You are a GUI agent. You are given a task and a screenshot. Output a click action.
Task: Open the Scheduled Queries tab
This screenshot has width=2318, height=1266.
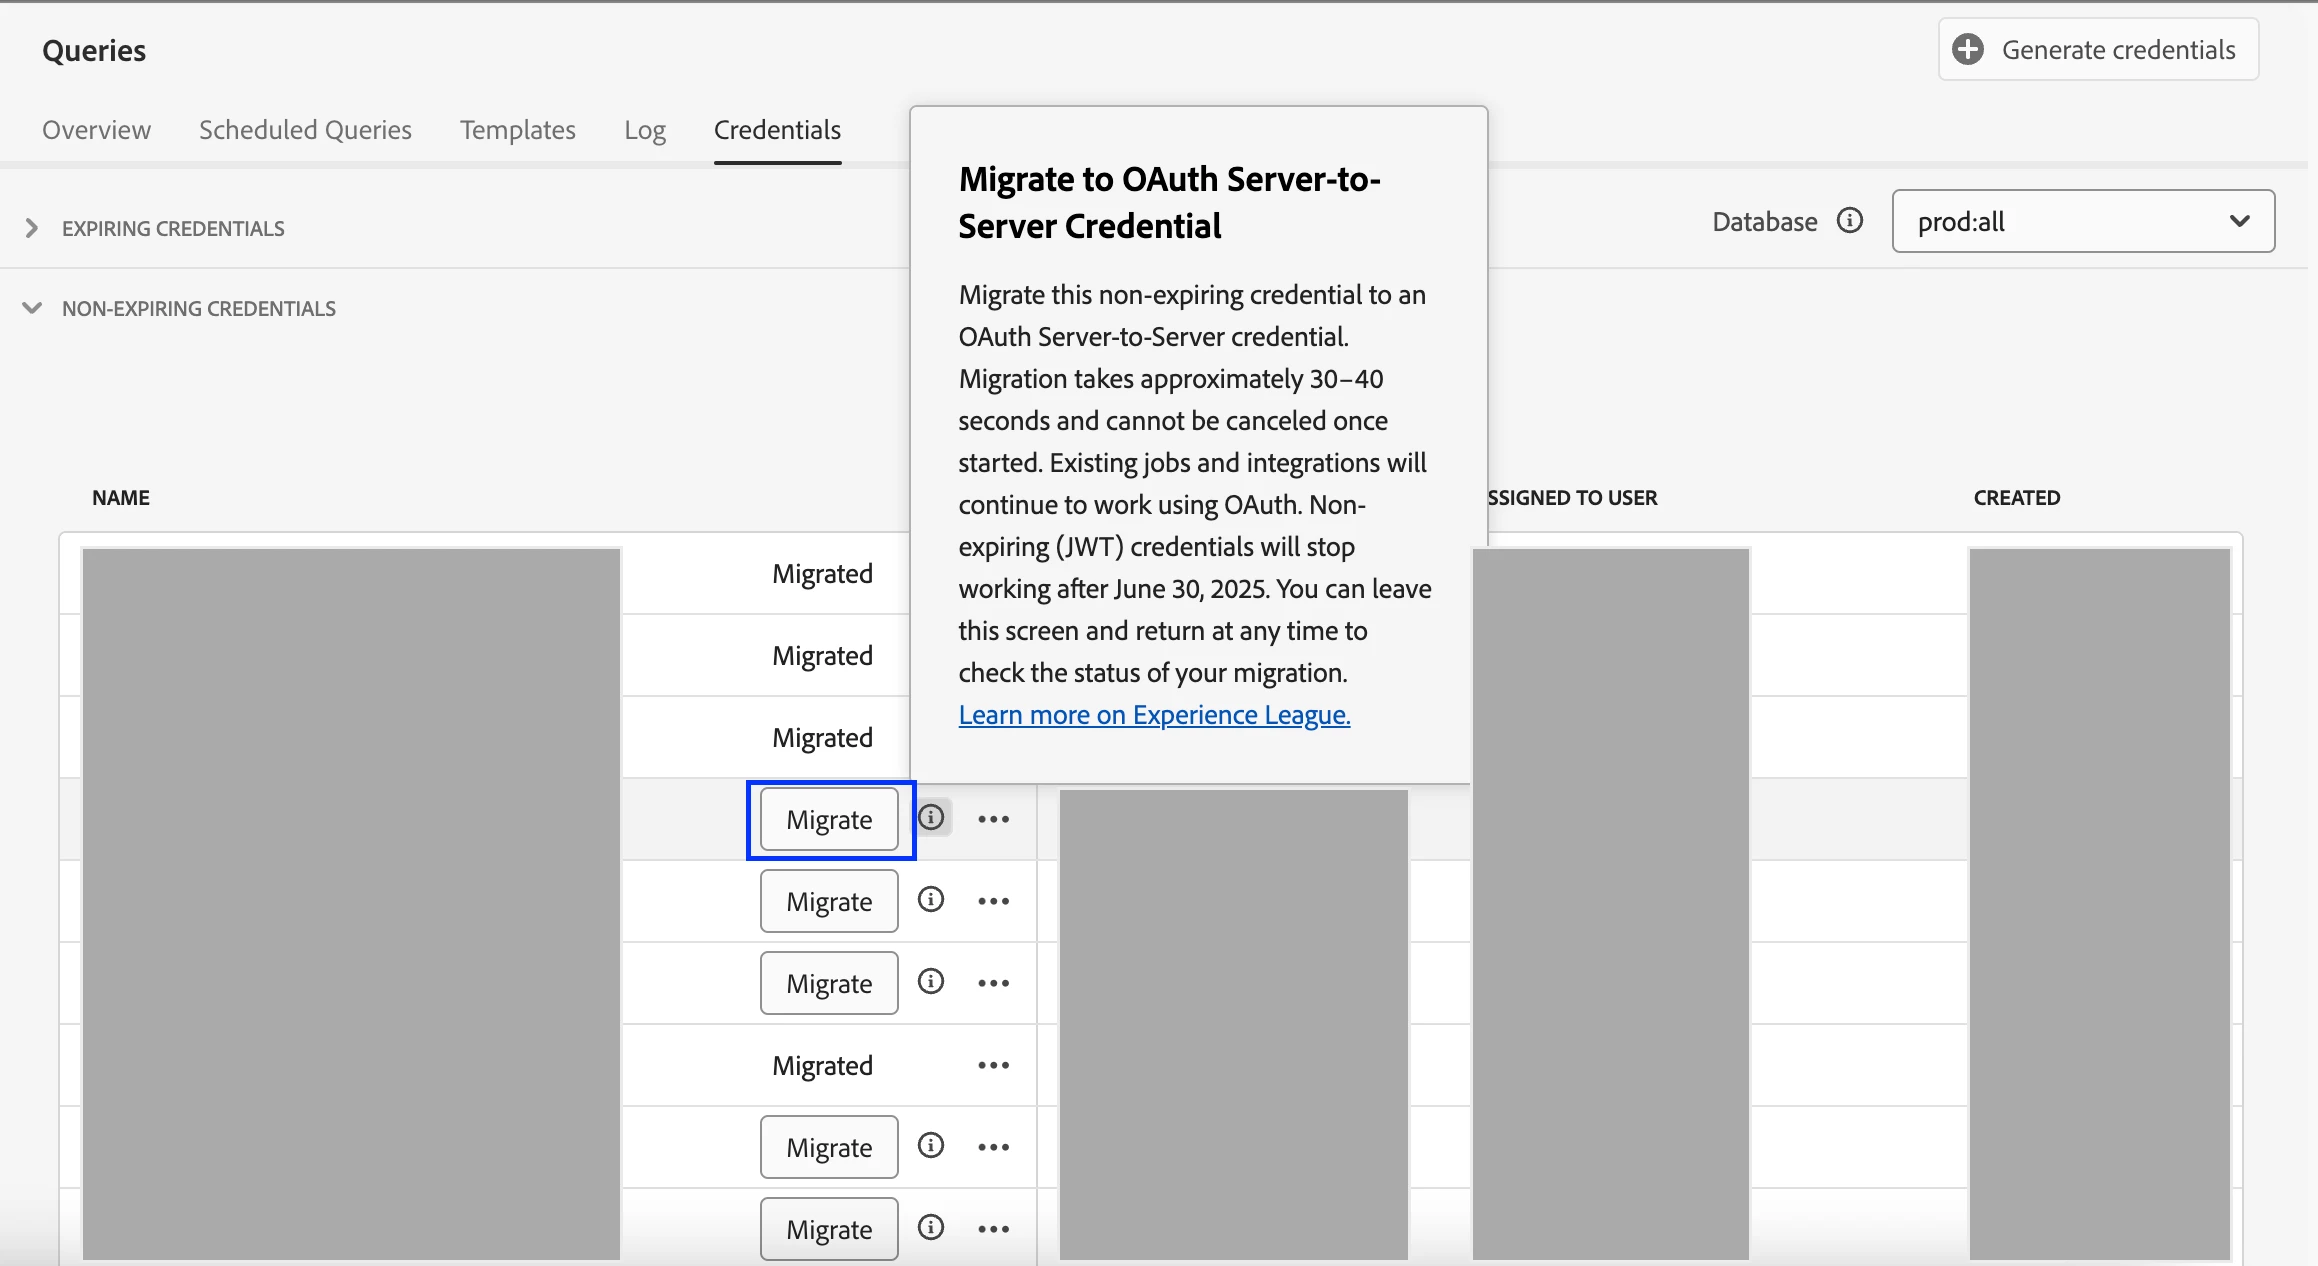point(305,130)
